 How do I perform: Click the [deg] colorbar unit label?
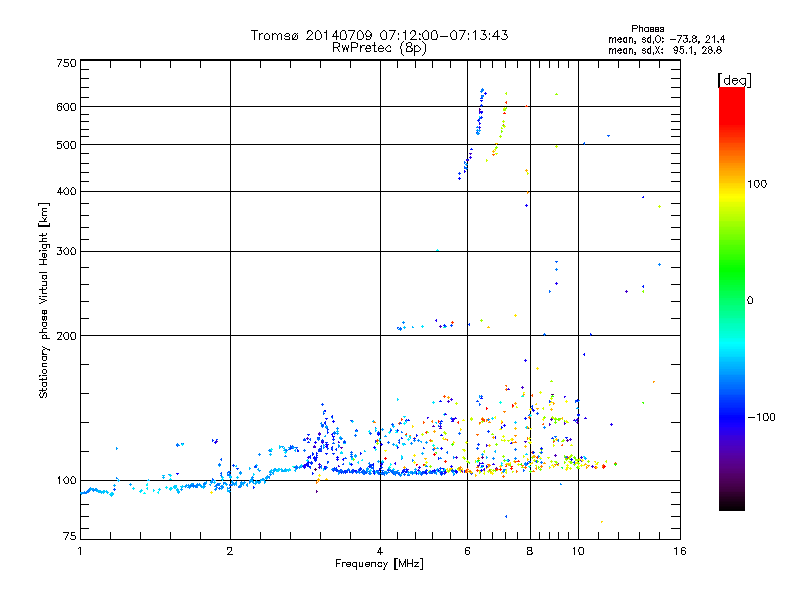point(733,79)
